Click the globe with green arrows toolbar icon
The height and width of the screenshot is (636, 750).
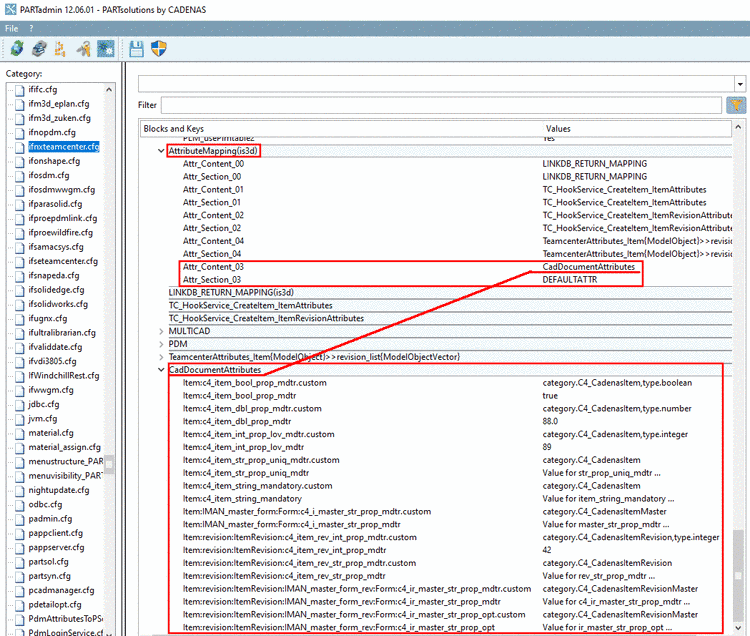tap(17, 48)
